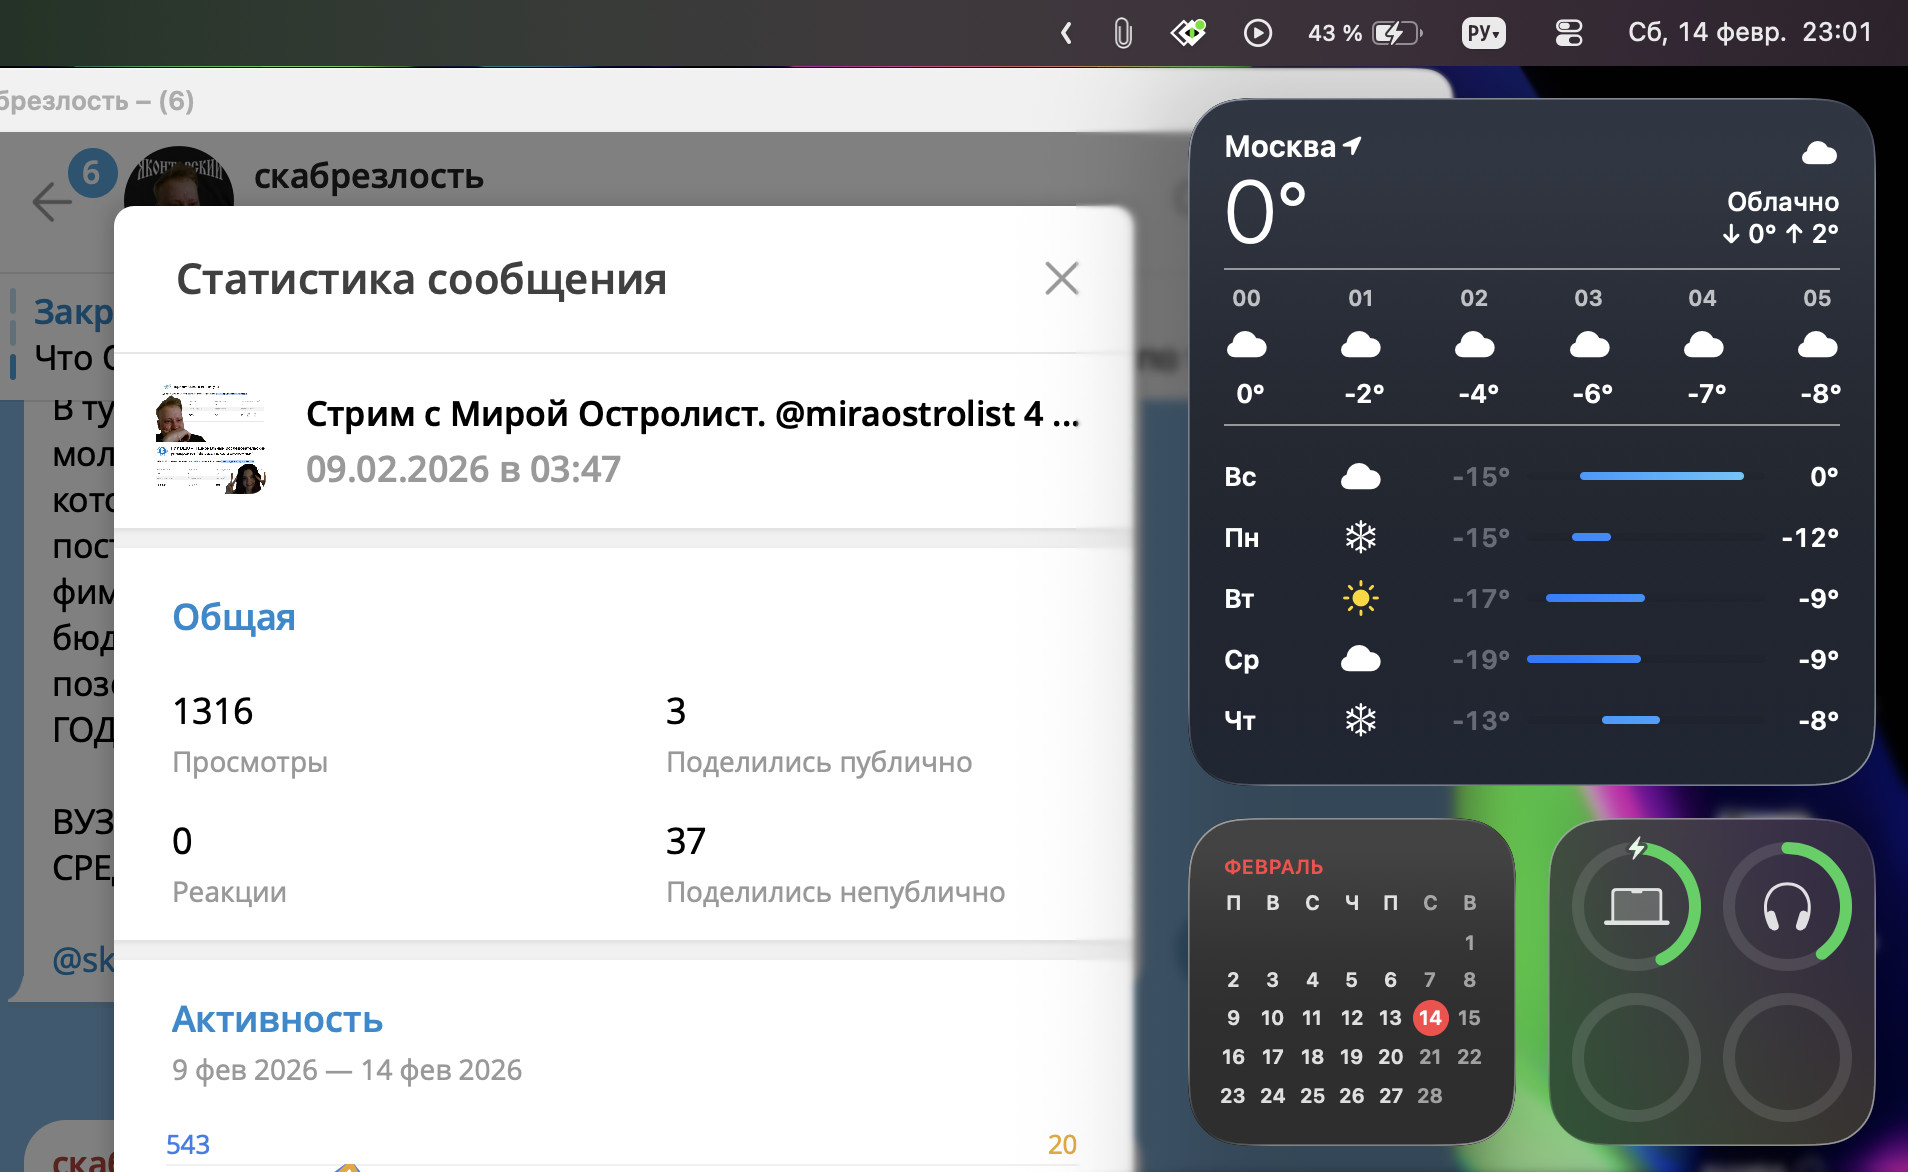Screen dimensions: 1908x1172
Task: Click the laptop battery ring in the batteries widget
Action: pos(1636,906)
